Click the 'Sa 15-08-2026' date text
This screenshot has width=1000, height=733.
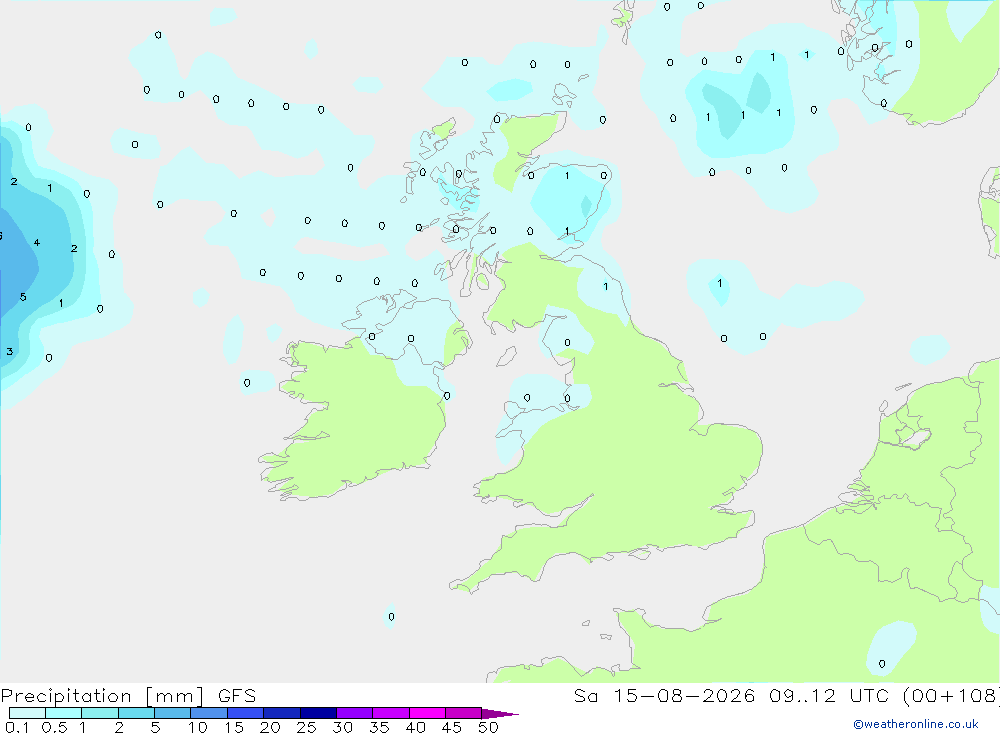[x=664, y=695]
